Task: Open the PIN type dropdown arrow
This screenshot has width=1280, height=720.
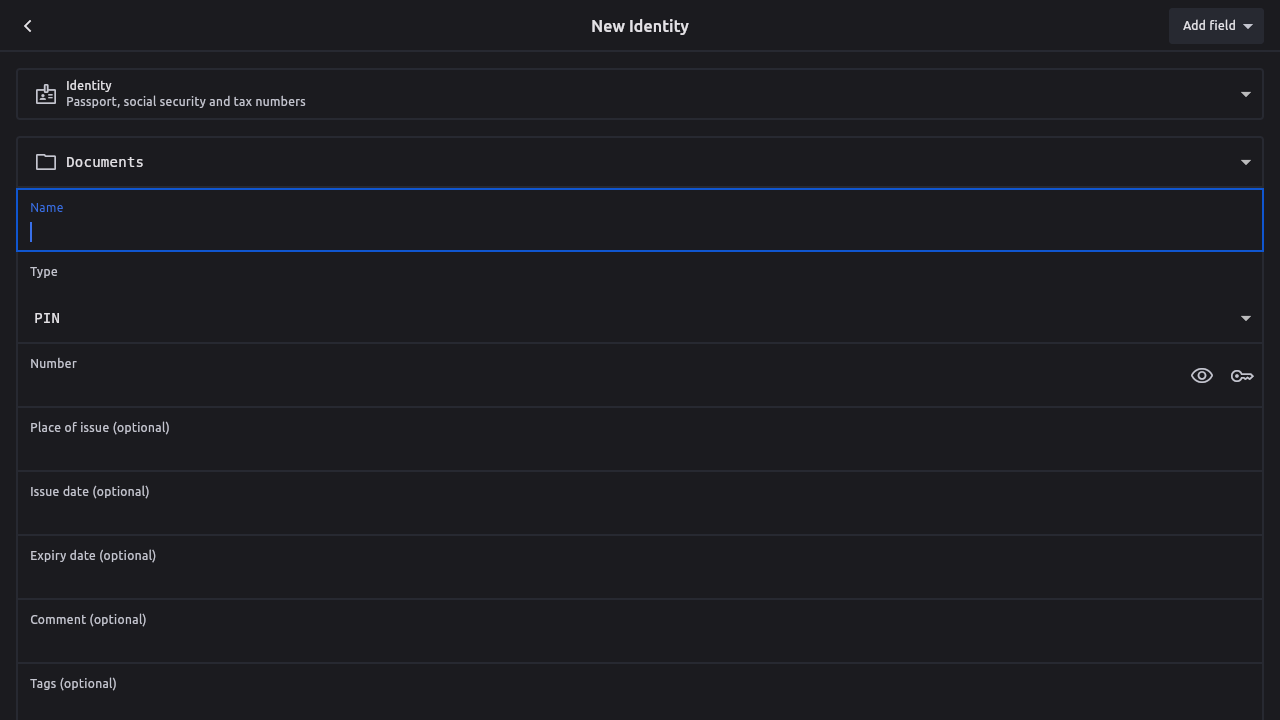Action: [x=1246, y=318]
